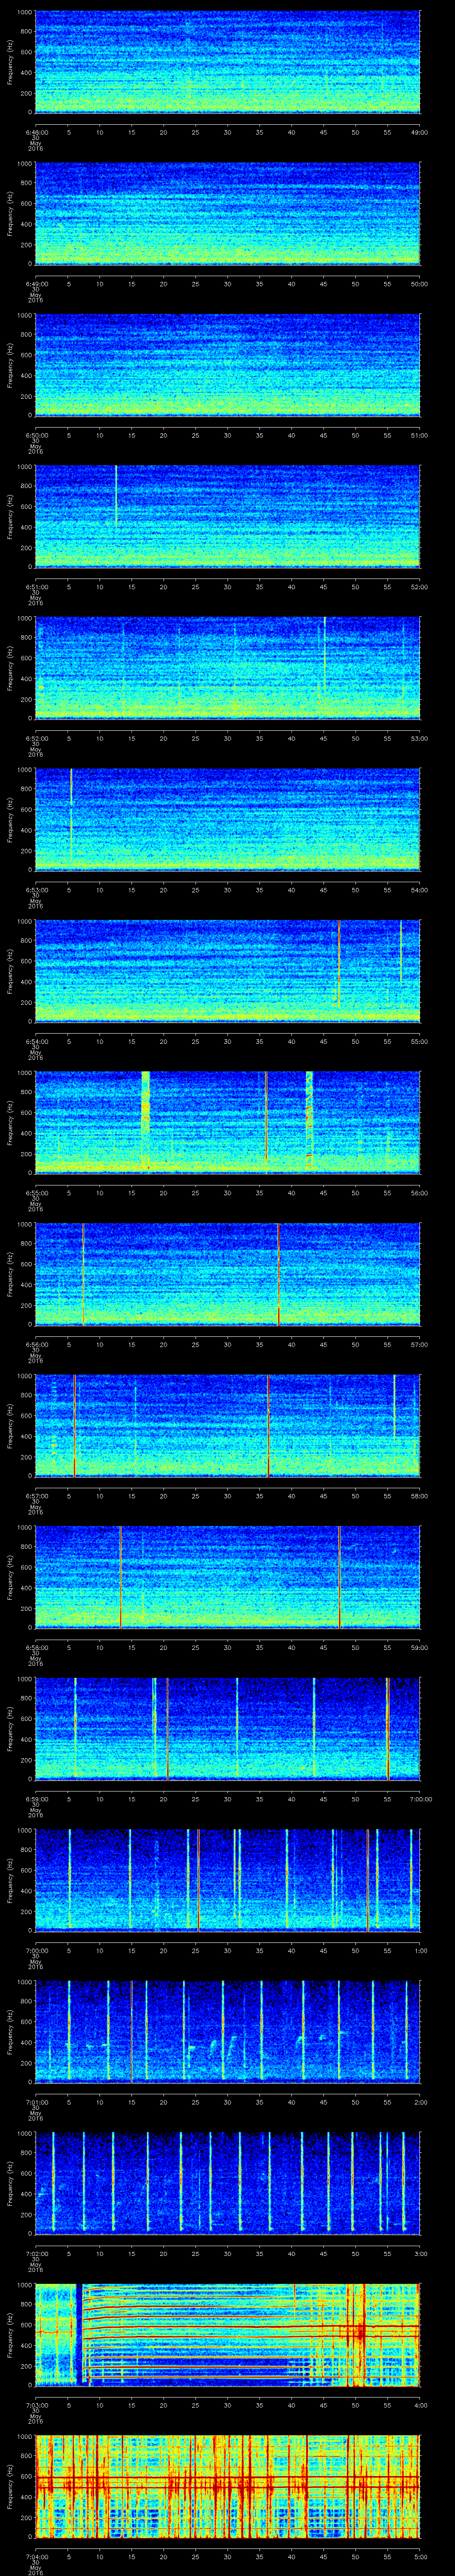Open the spectrogram panel starting at 6:50:00

coord(227,364)
